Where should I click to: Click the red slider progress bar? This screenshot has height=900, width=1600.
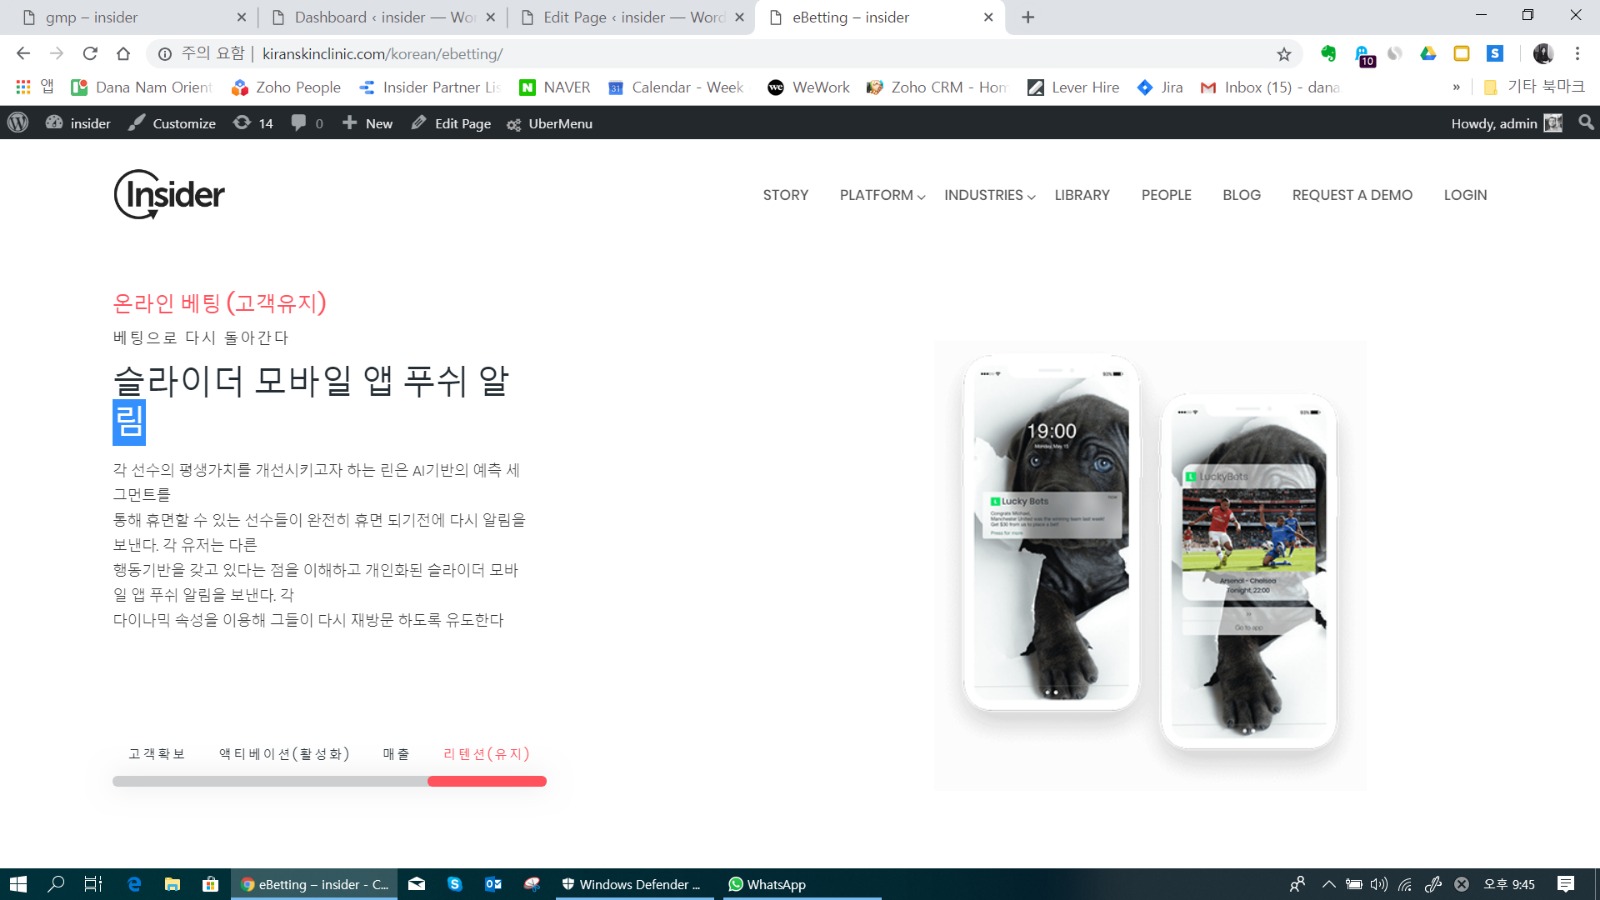tap(487, 781)
